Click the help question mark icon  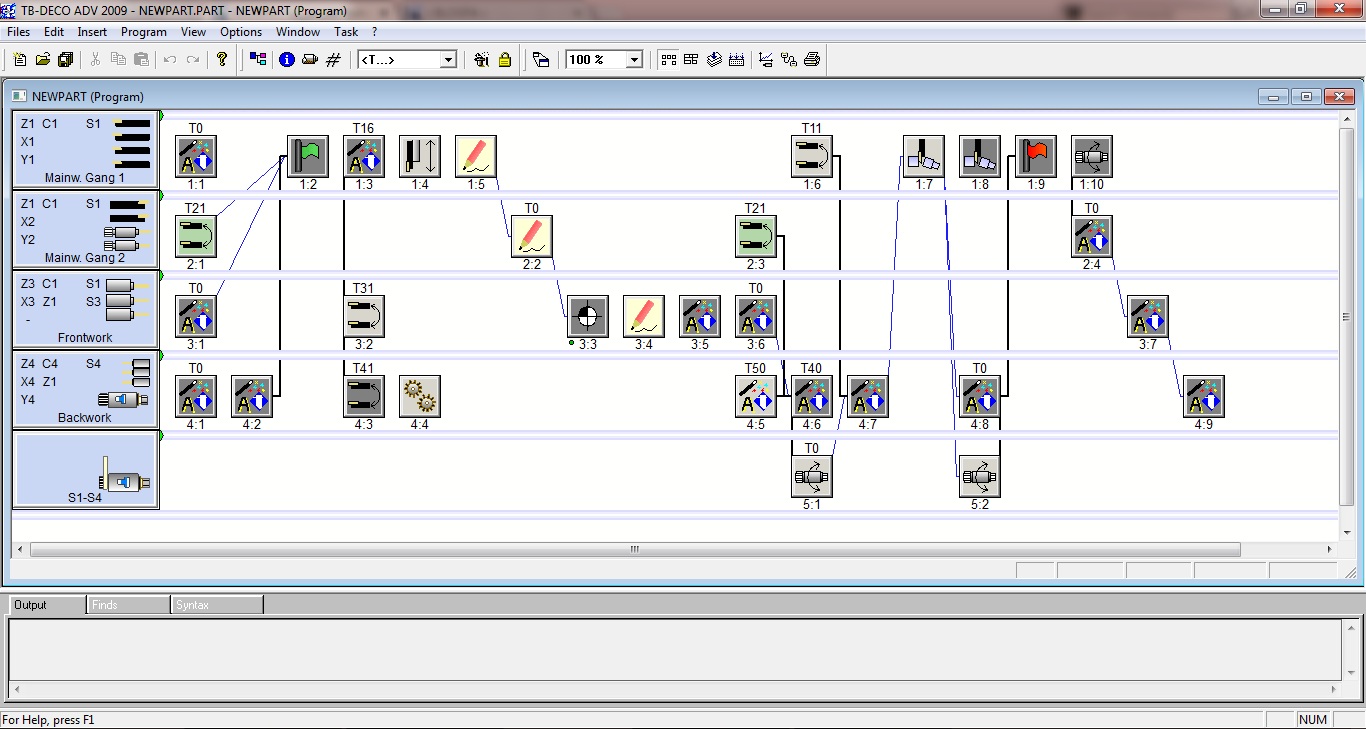[x=222, y=60]
